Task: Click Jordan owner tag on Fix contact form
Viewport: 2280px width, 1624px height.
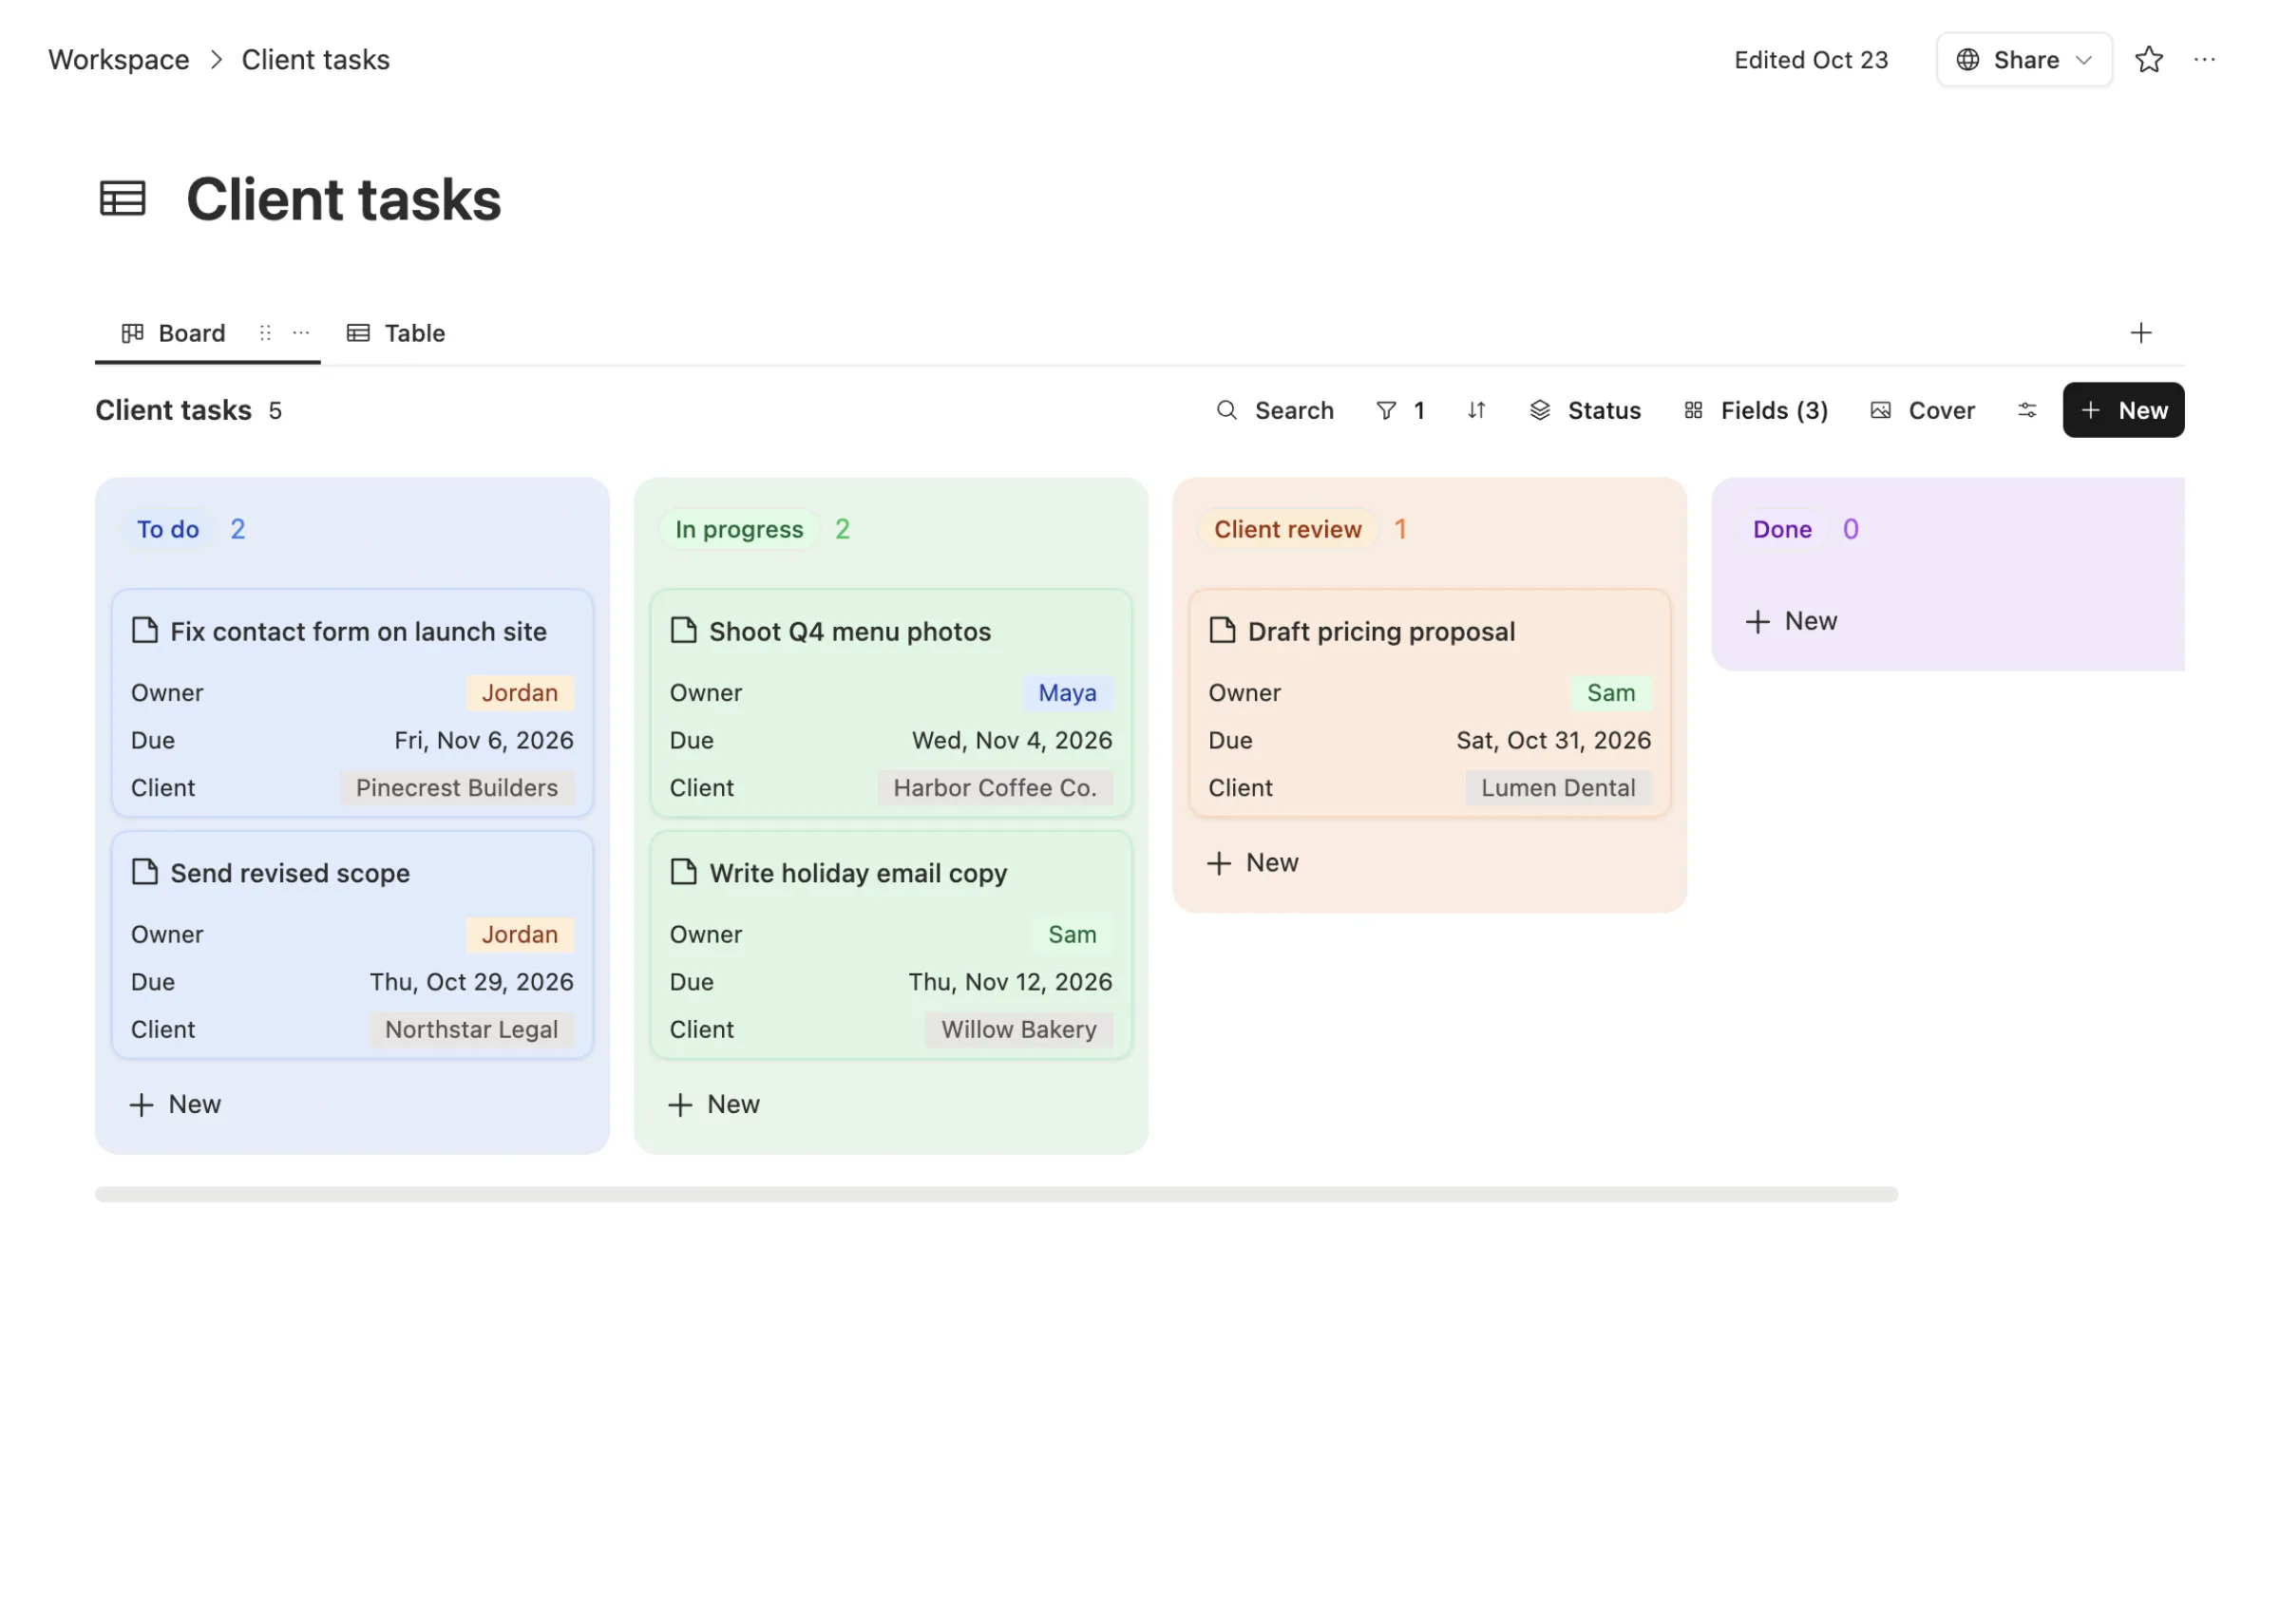Action: [x=520, y=693]
